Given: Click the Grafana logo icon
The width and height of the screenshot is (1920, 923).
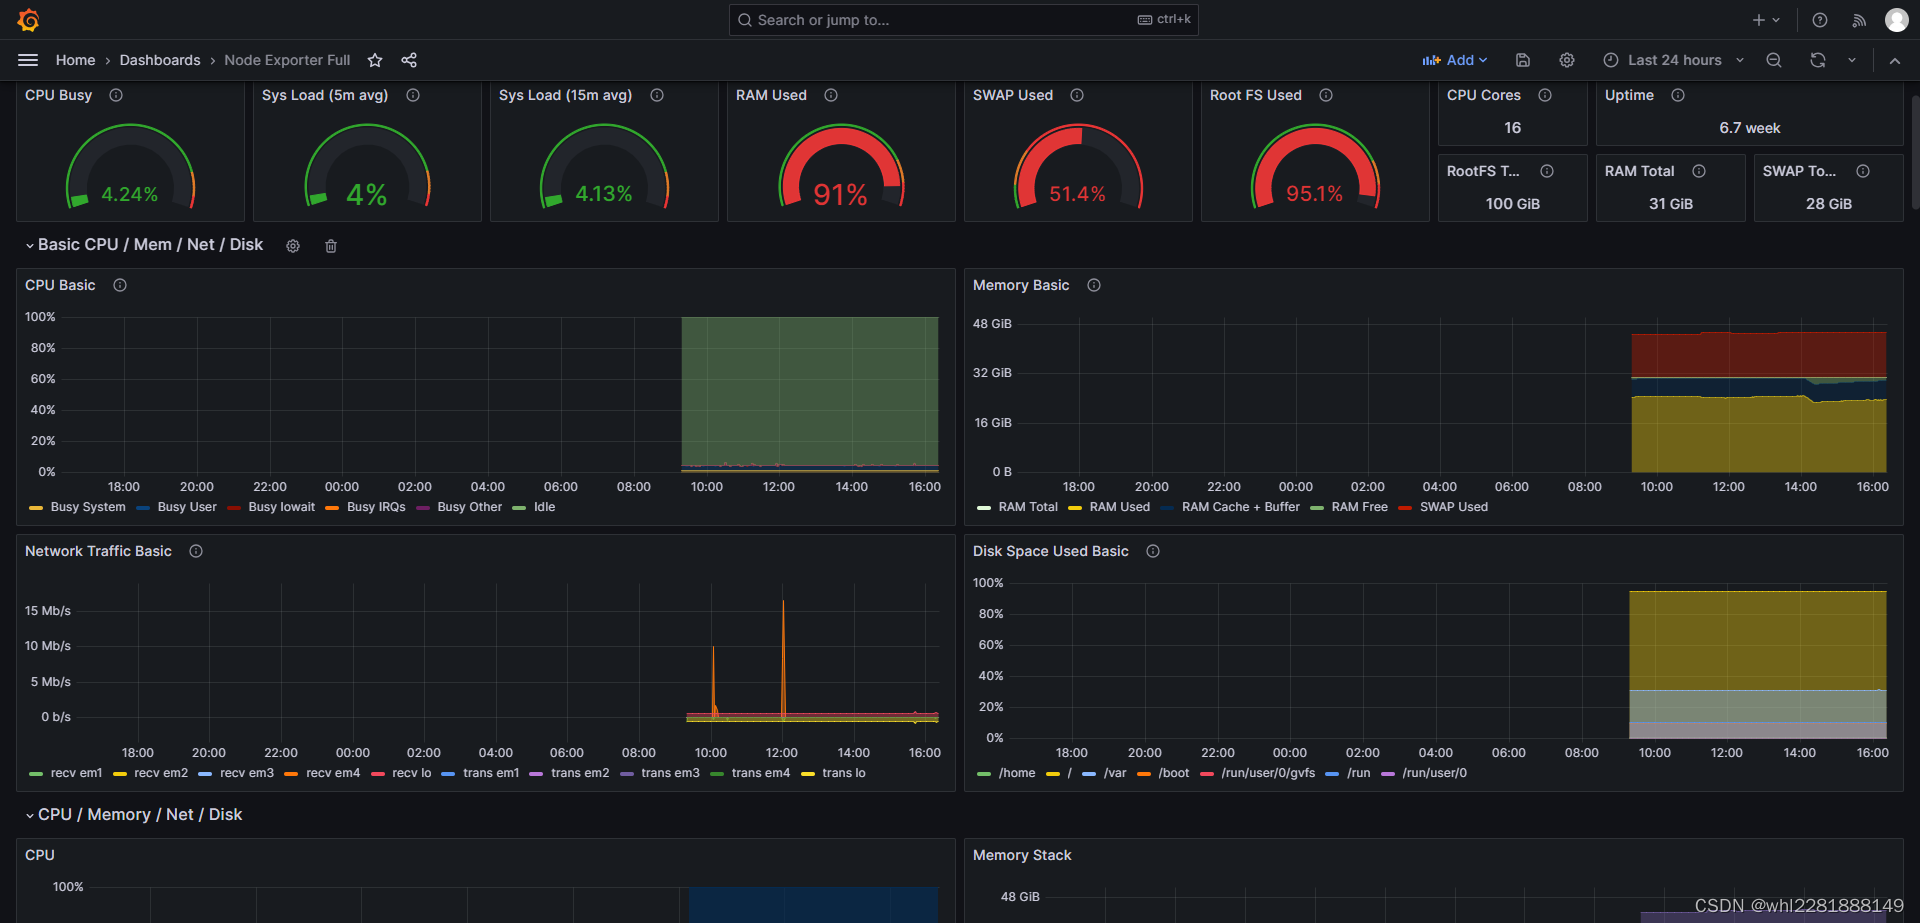Looking at the screenshot, I should coord(28,20).
